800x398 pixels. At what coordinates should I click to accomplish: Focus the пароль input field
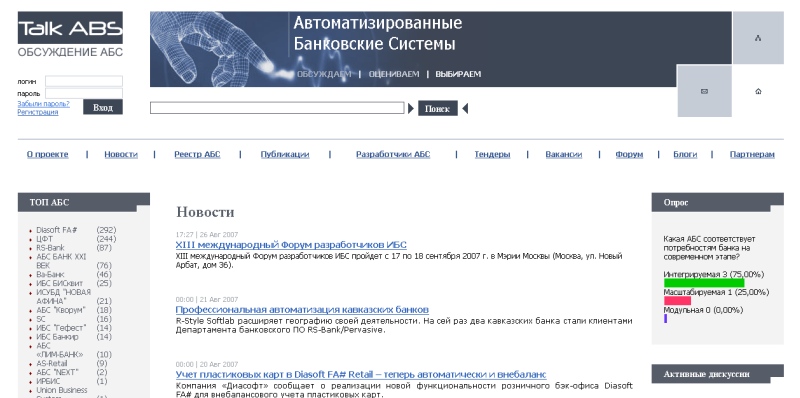[x=84, y=93]
